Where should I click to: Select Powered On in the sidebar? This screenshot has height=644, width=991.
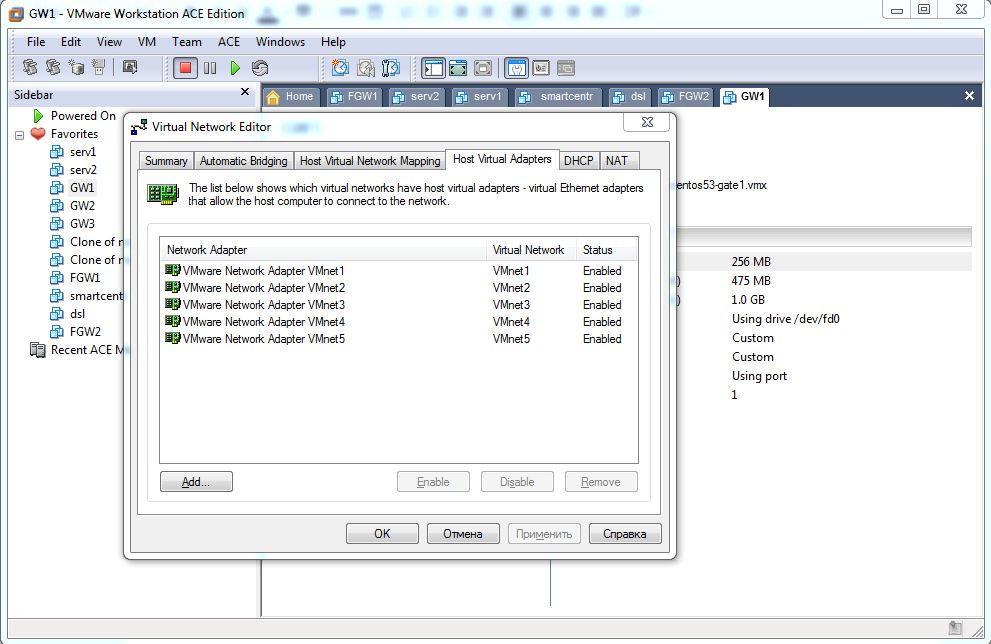[75, 116]
